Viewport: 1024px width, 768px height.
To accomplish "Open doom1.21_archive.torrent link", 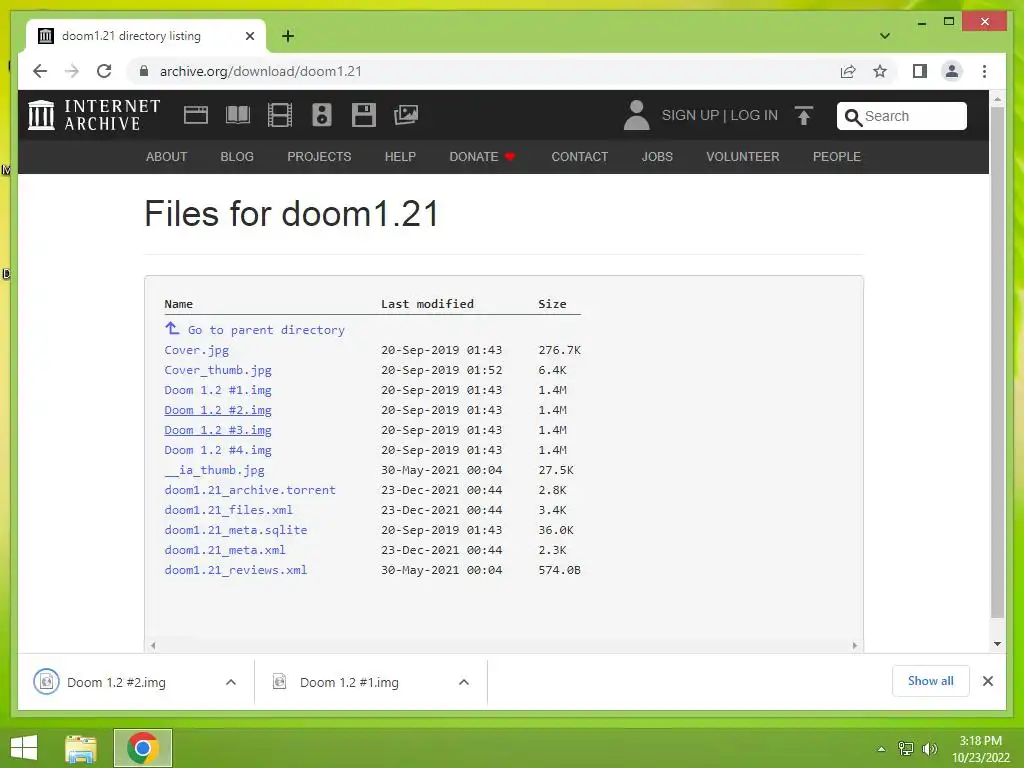I will pyautogui.click(x=250, y=490).
